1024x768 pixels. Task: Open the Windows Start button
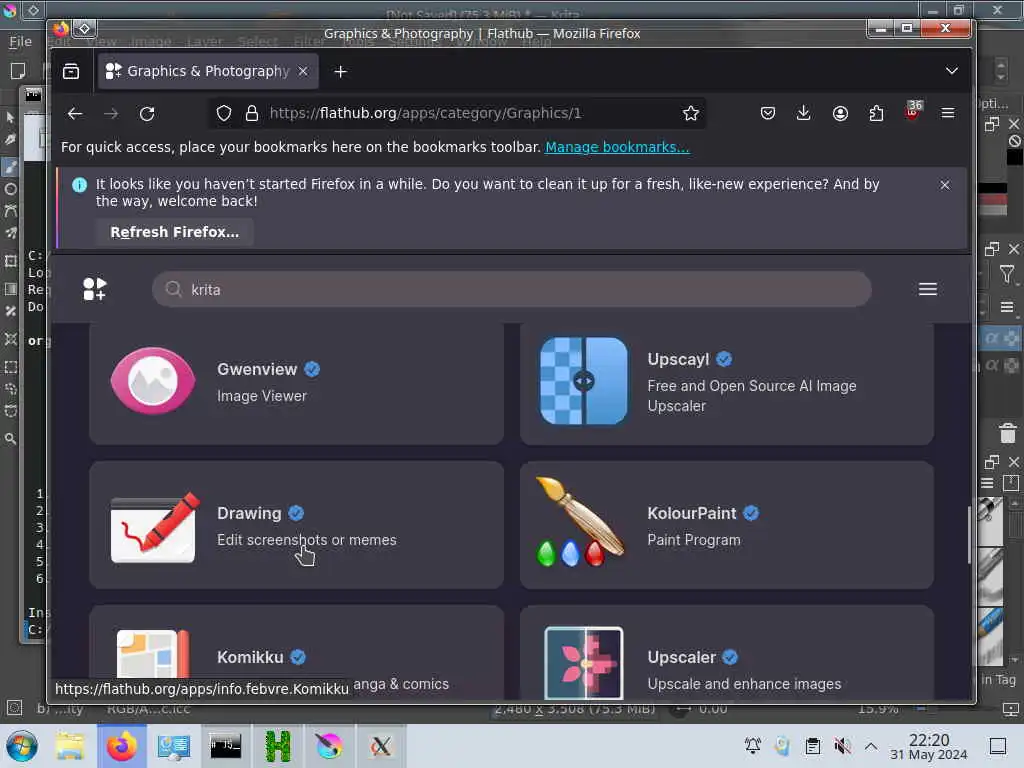click(x=22, y=746)
